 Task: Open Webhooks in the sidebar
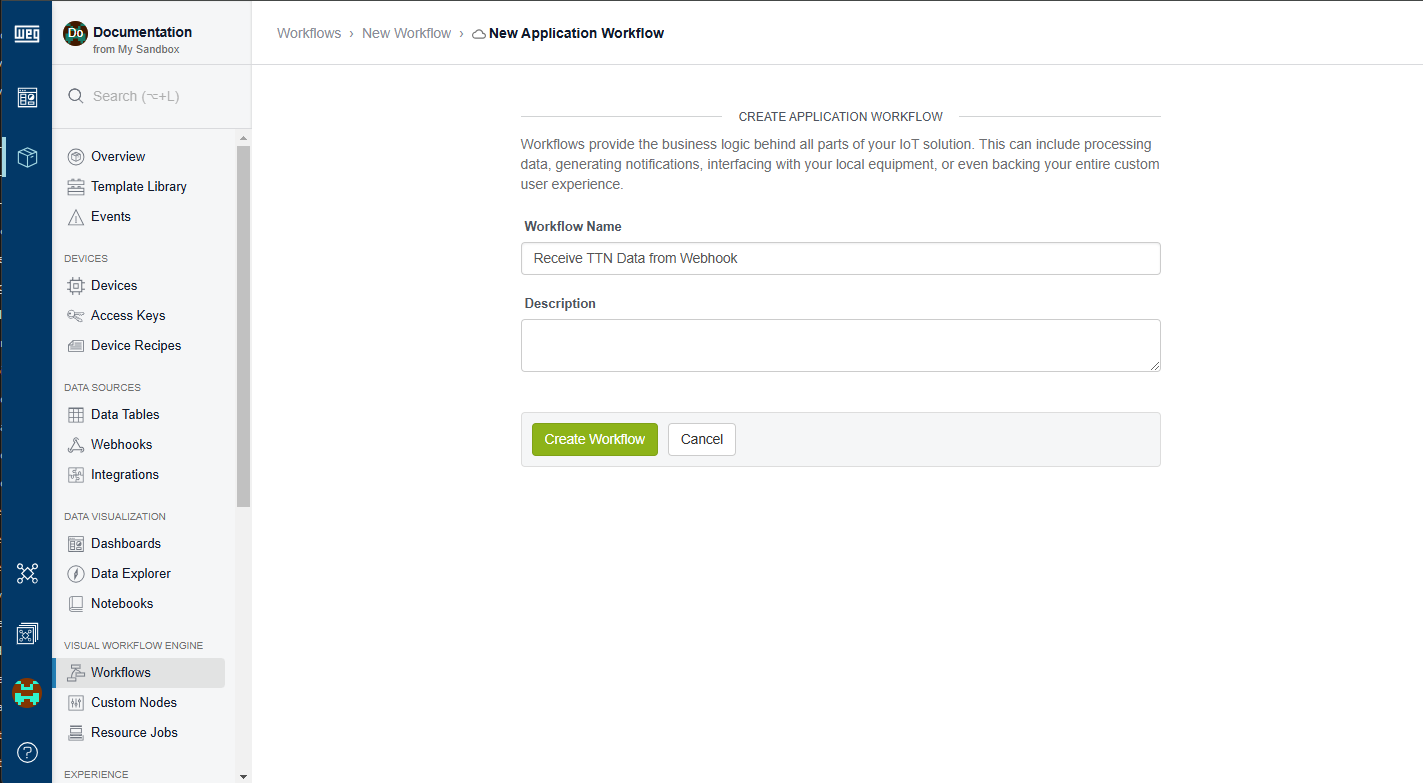click(121, 444)
